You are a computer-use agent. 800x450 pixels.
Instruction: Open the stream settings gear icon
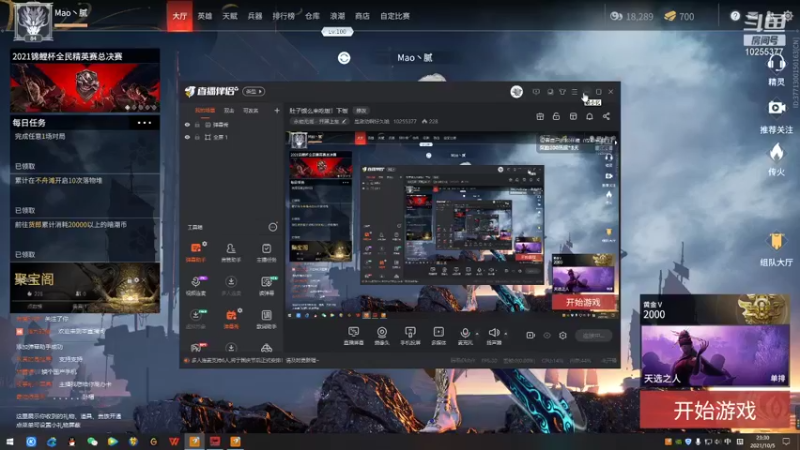563,335
